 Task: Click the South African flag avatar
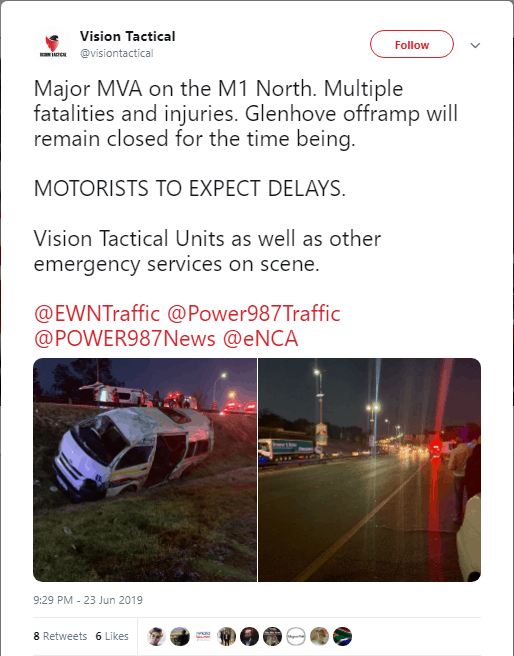coord(342,636)
